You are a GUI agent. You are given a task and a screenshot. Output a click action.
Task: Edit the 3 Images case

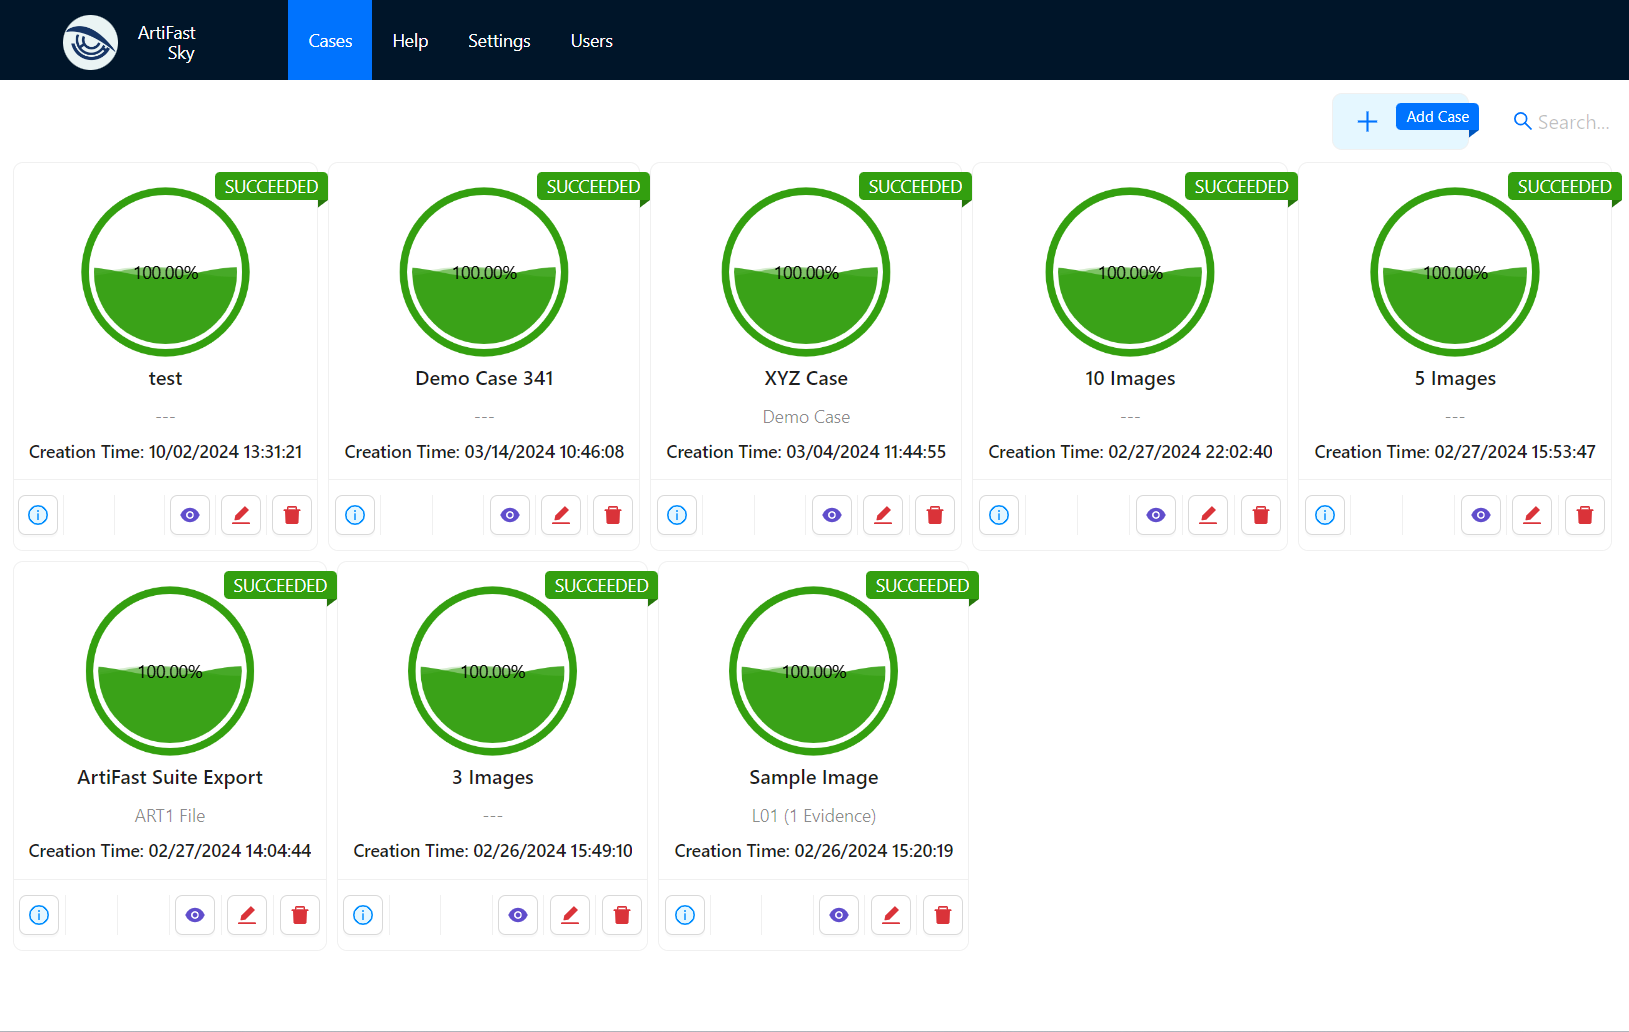pyautogui.click(x=570, y=915)
